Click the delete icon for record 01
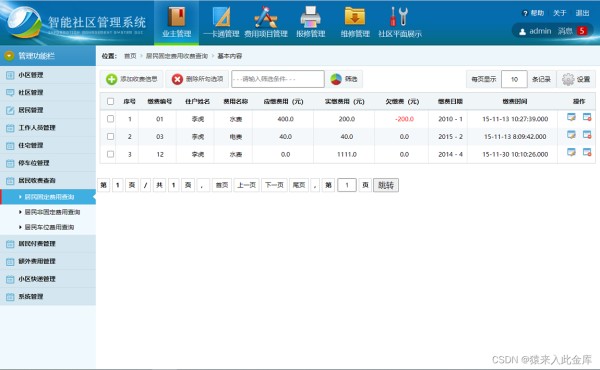Image resolution: width=600 pixels, height=370 pixels. pyautogui.click(x=587, y=117)
